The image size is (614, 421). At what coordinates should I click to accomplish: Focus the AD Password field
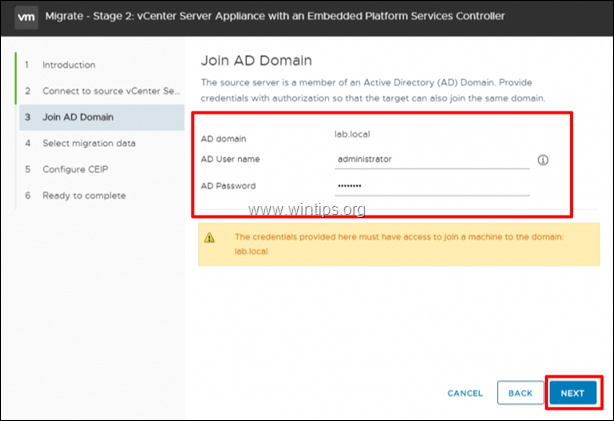coord(432,186)
